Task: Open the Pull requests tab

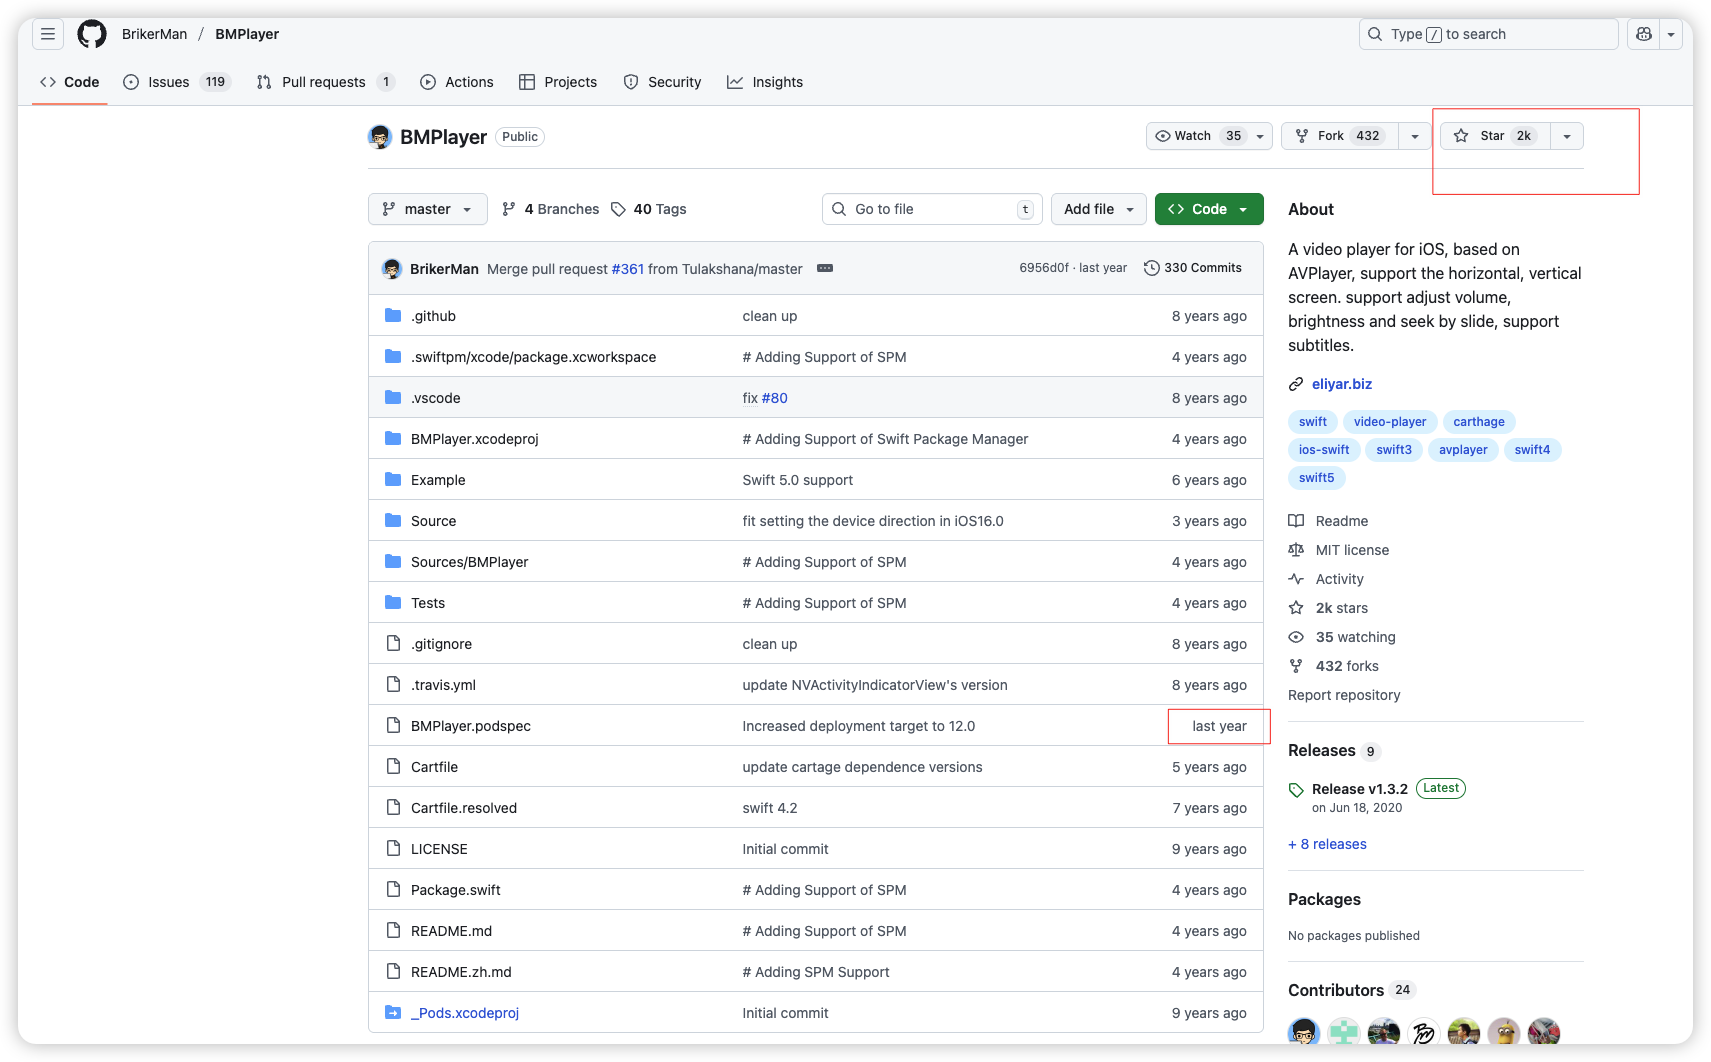Action: tap(325, 82)
